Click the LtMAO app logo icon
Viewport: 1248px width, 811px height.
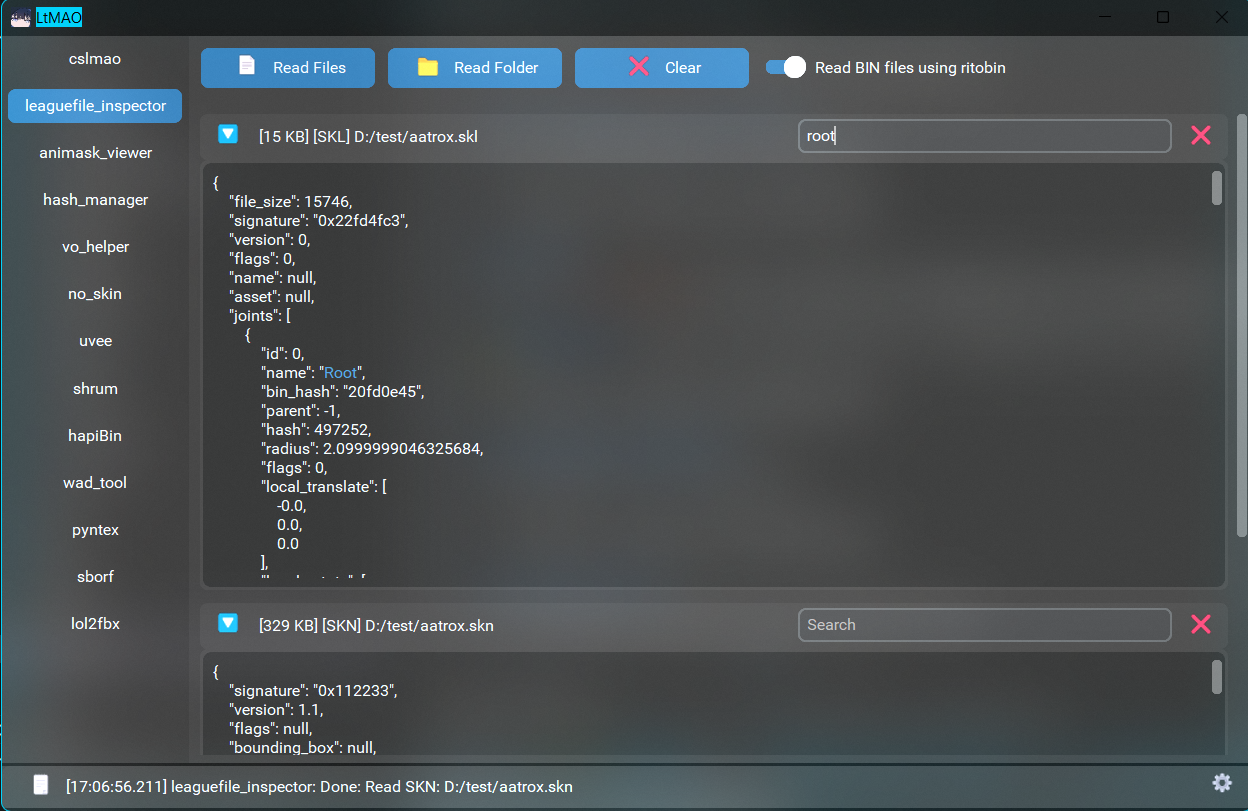tap(20, 17)
